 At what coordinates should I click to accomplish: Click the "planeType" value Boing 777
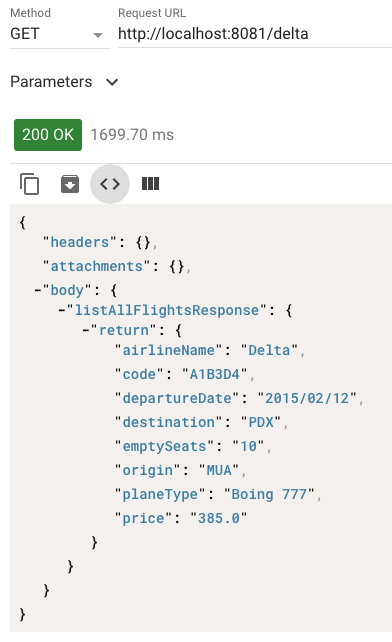tap(269, 495)
